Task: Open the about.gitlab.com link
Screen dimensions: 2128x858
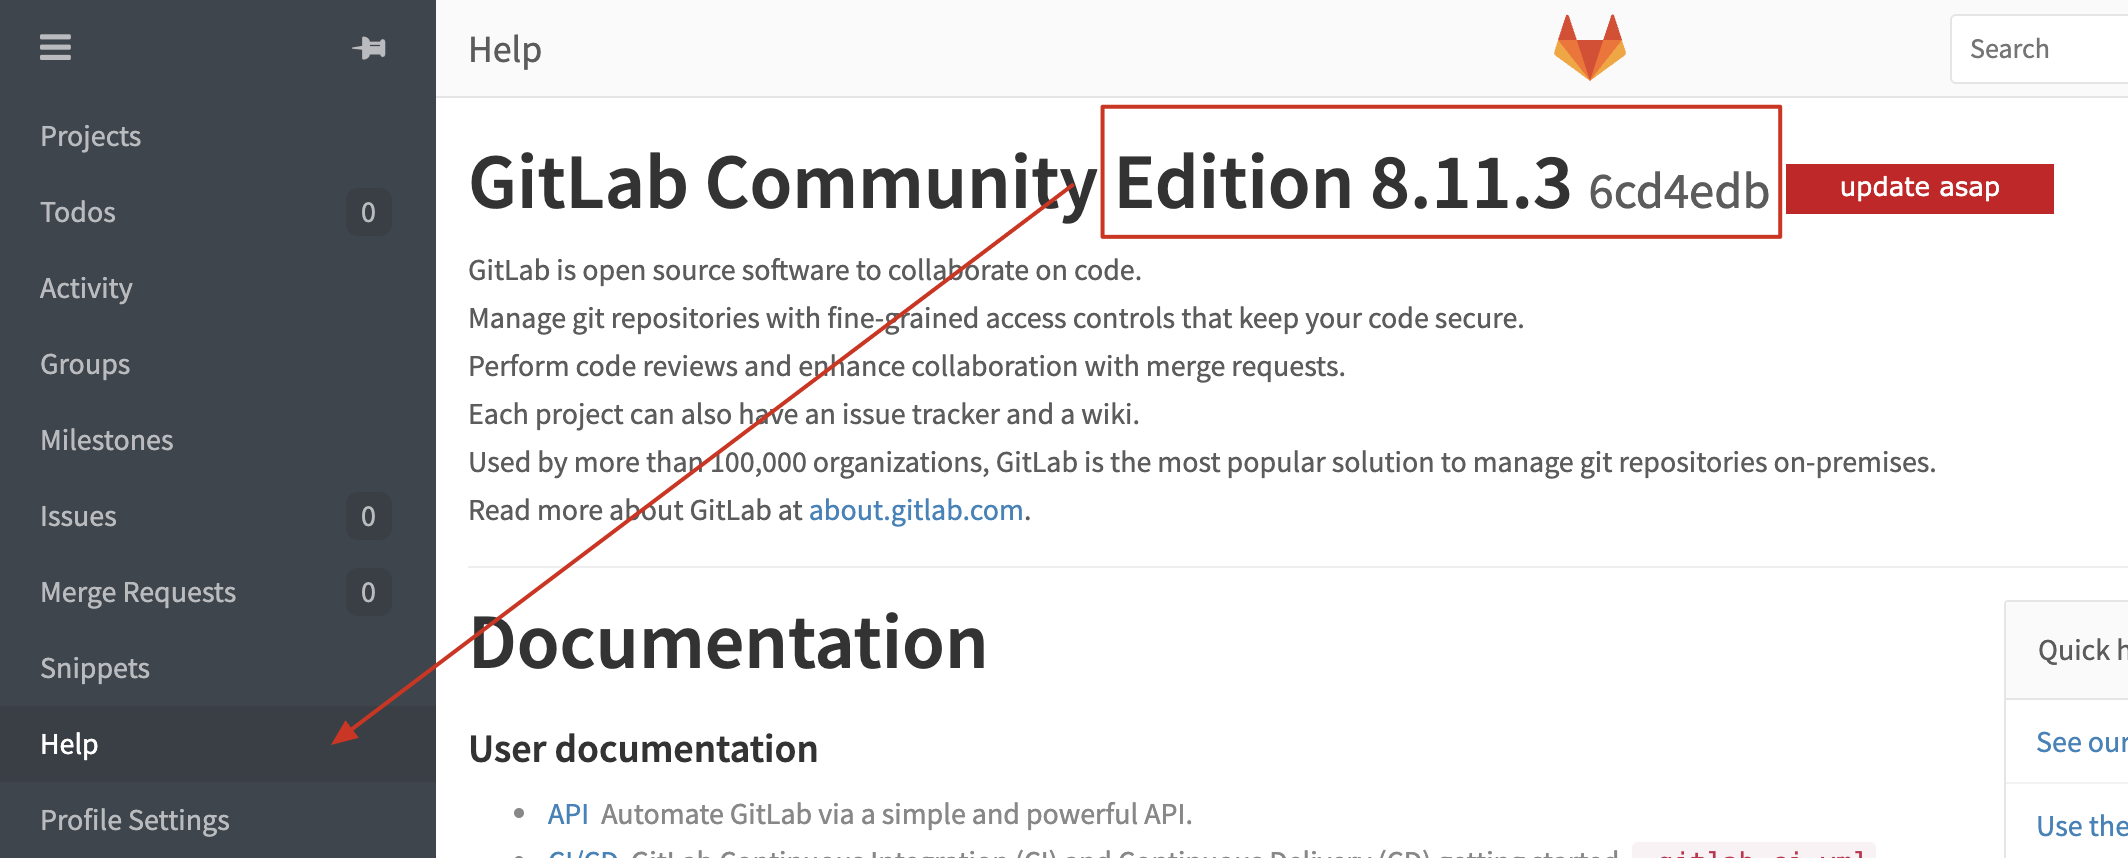Action: coord(915,510)
